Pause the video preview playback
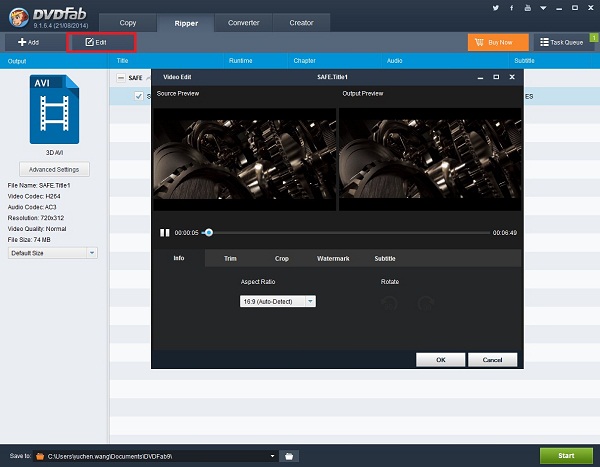The image size is (600, 467). pos(165,233)
